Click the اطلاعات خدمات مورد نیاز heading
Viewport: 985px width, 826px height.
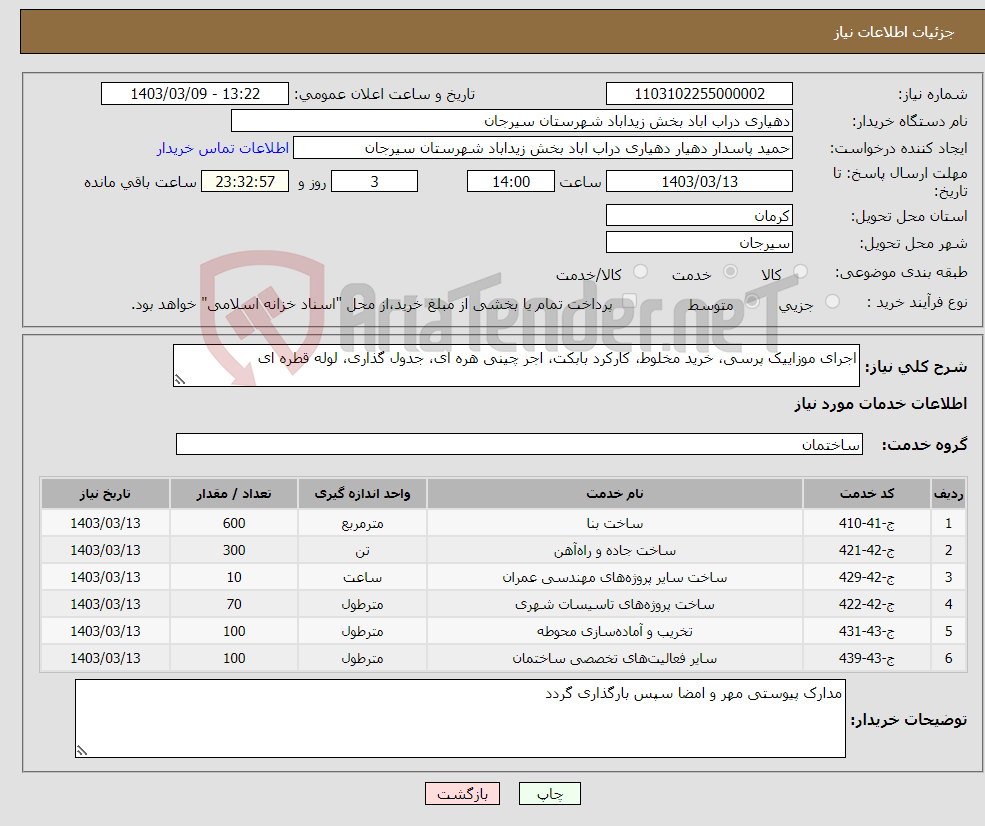click(x=881, y=404)
